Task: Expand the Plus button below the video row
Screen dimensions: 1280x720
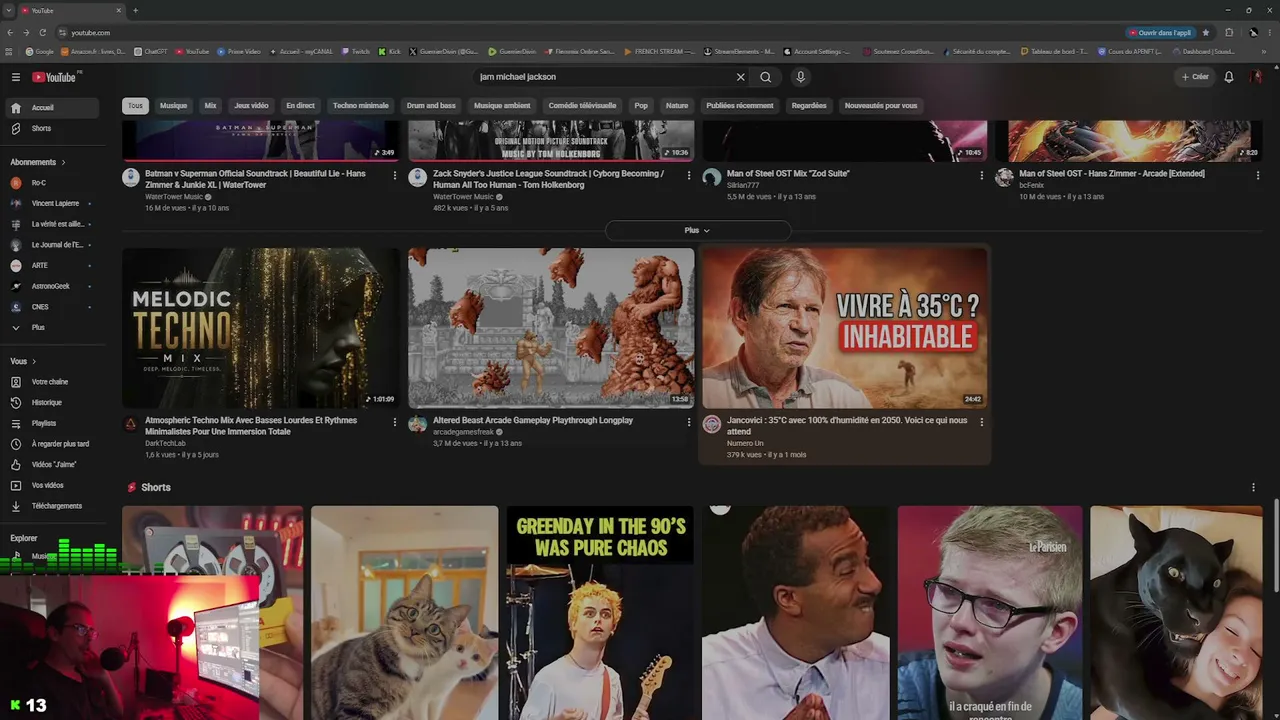Action: click(x=697, y=231)
